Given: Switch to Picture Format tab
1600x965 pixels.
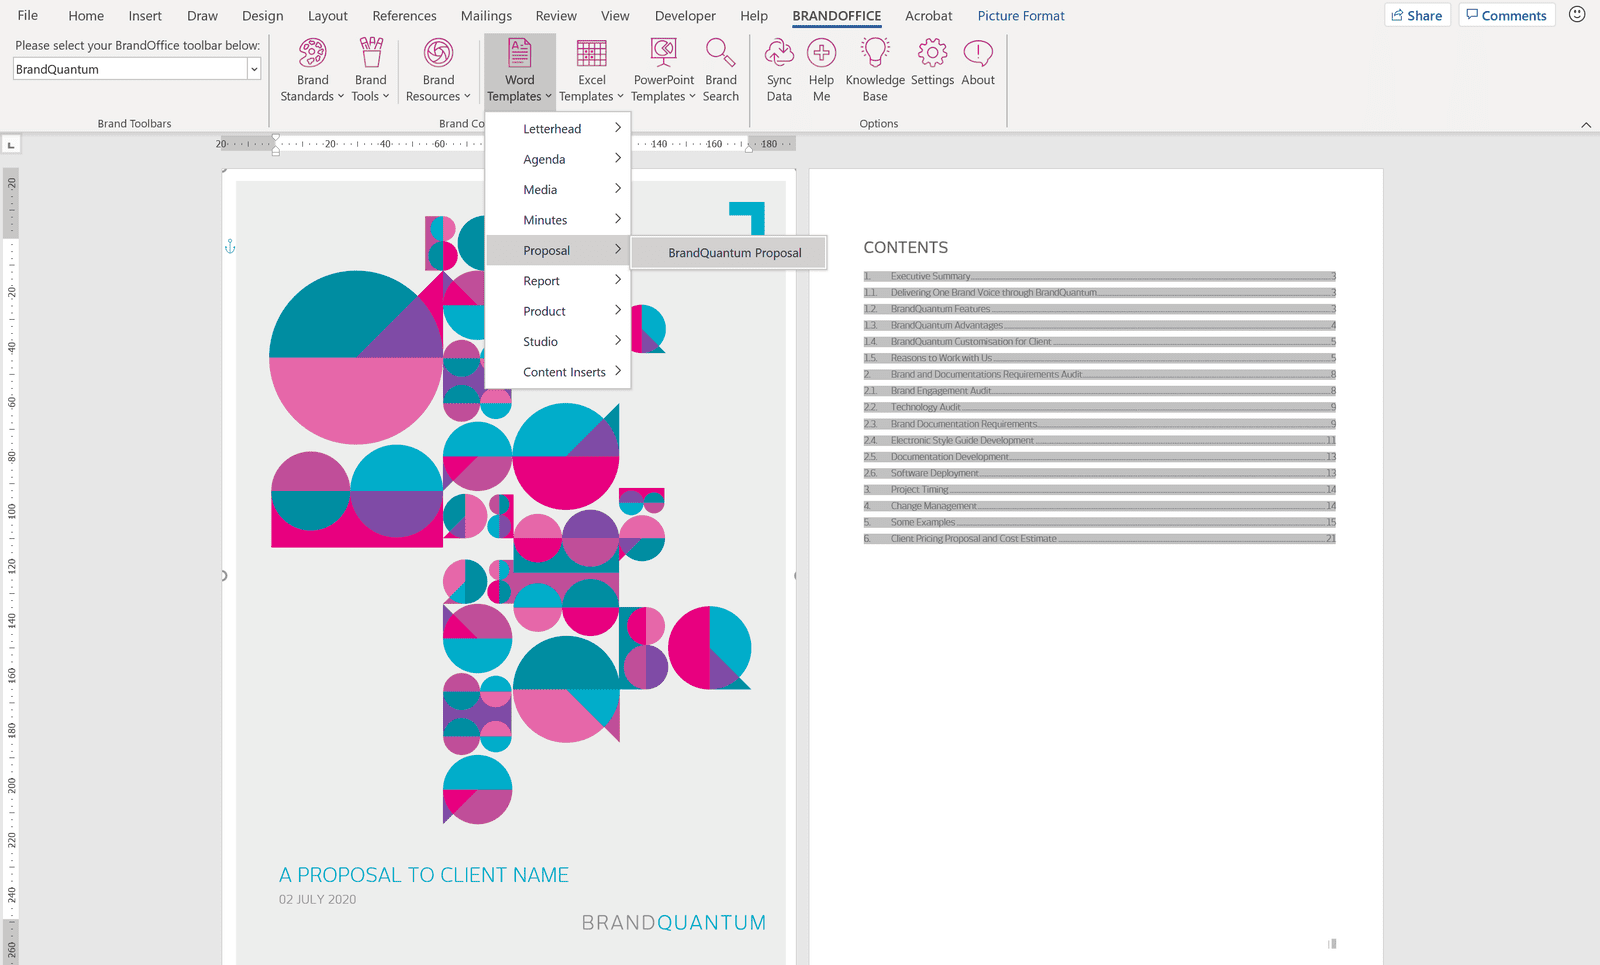Looking at the screenshot, I should 1021,16.
